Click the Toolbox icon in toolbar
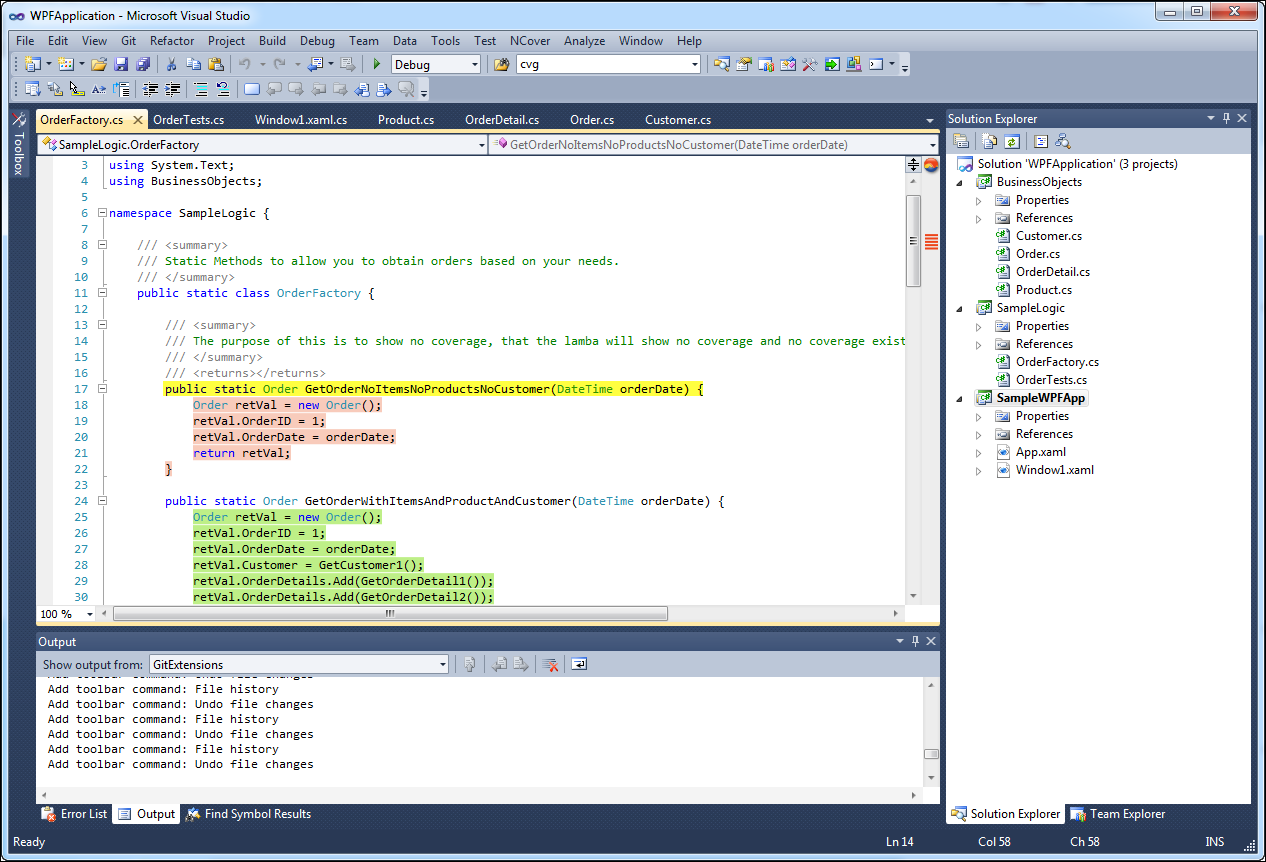The image size is (1266, 862). 809,64
